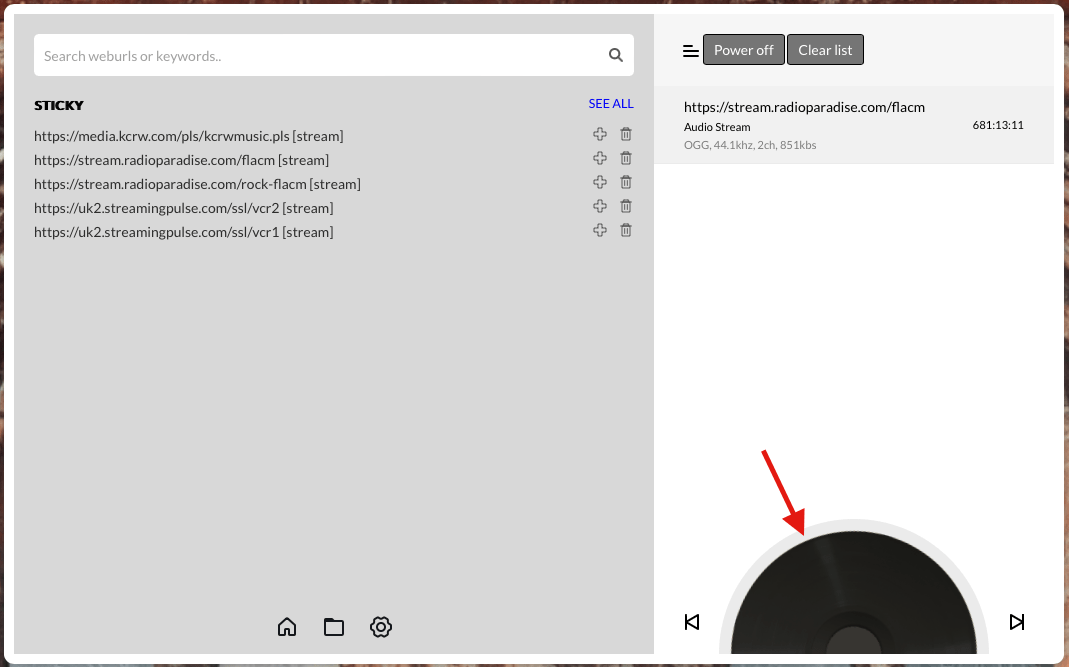1069x667 pixels.
Task: Click the OGG, 44.1khz, 2ch, 851kbs info
Action: (750, 145)
